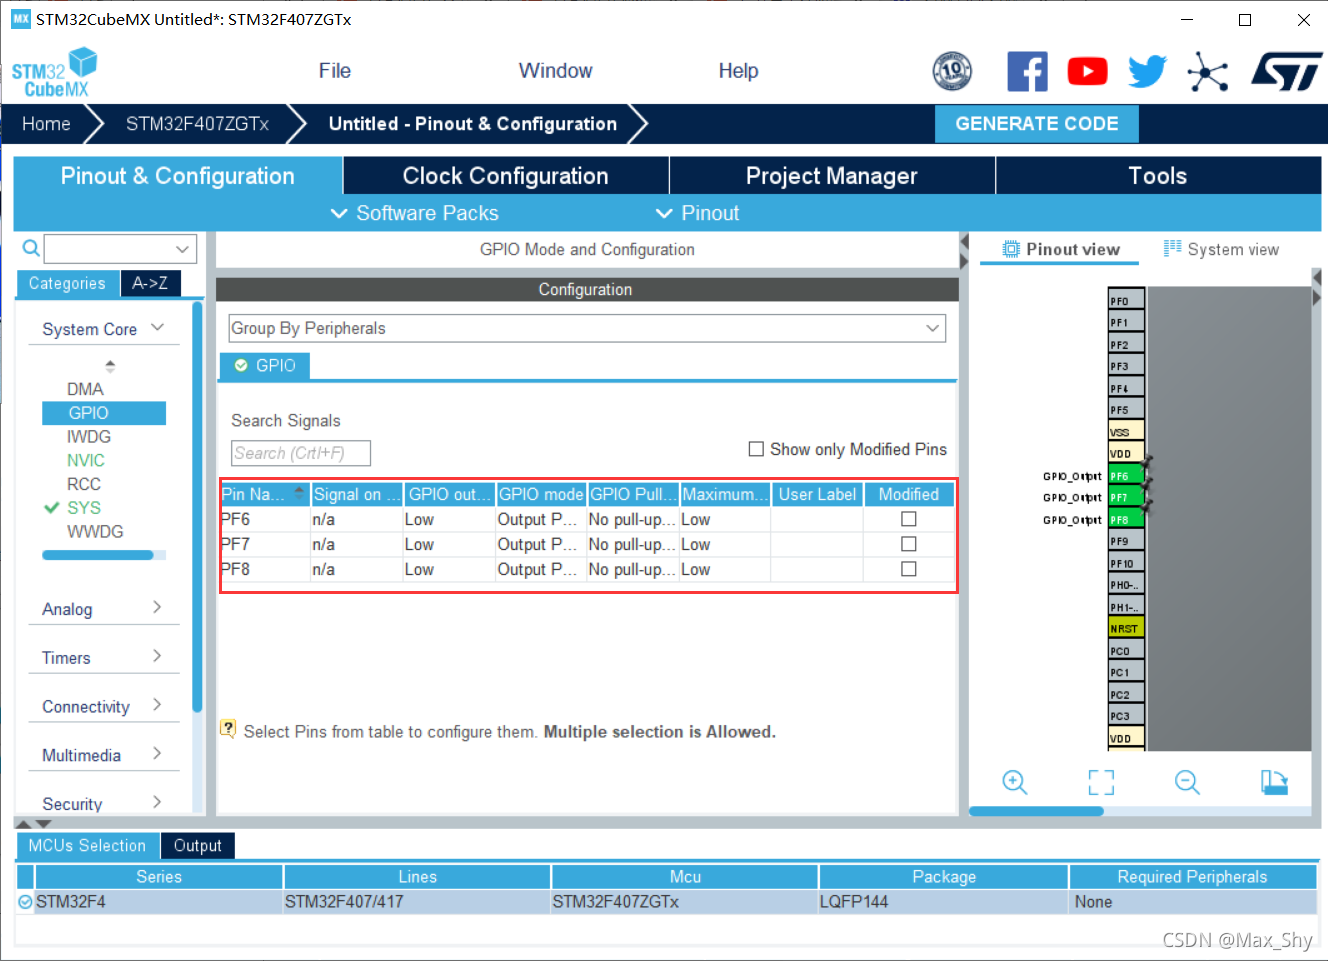
Task: Zoom in on the pinout view
Action: pos(1015,782)
